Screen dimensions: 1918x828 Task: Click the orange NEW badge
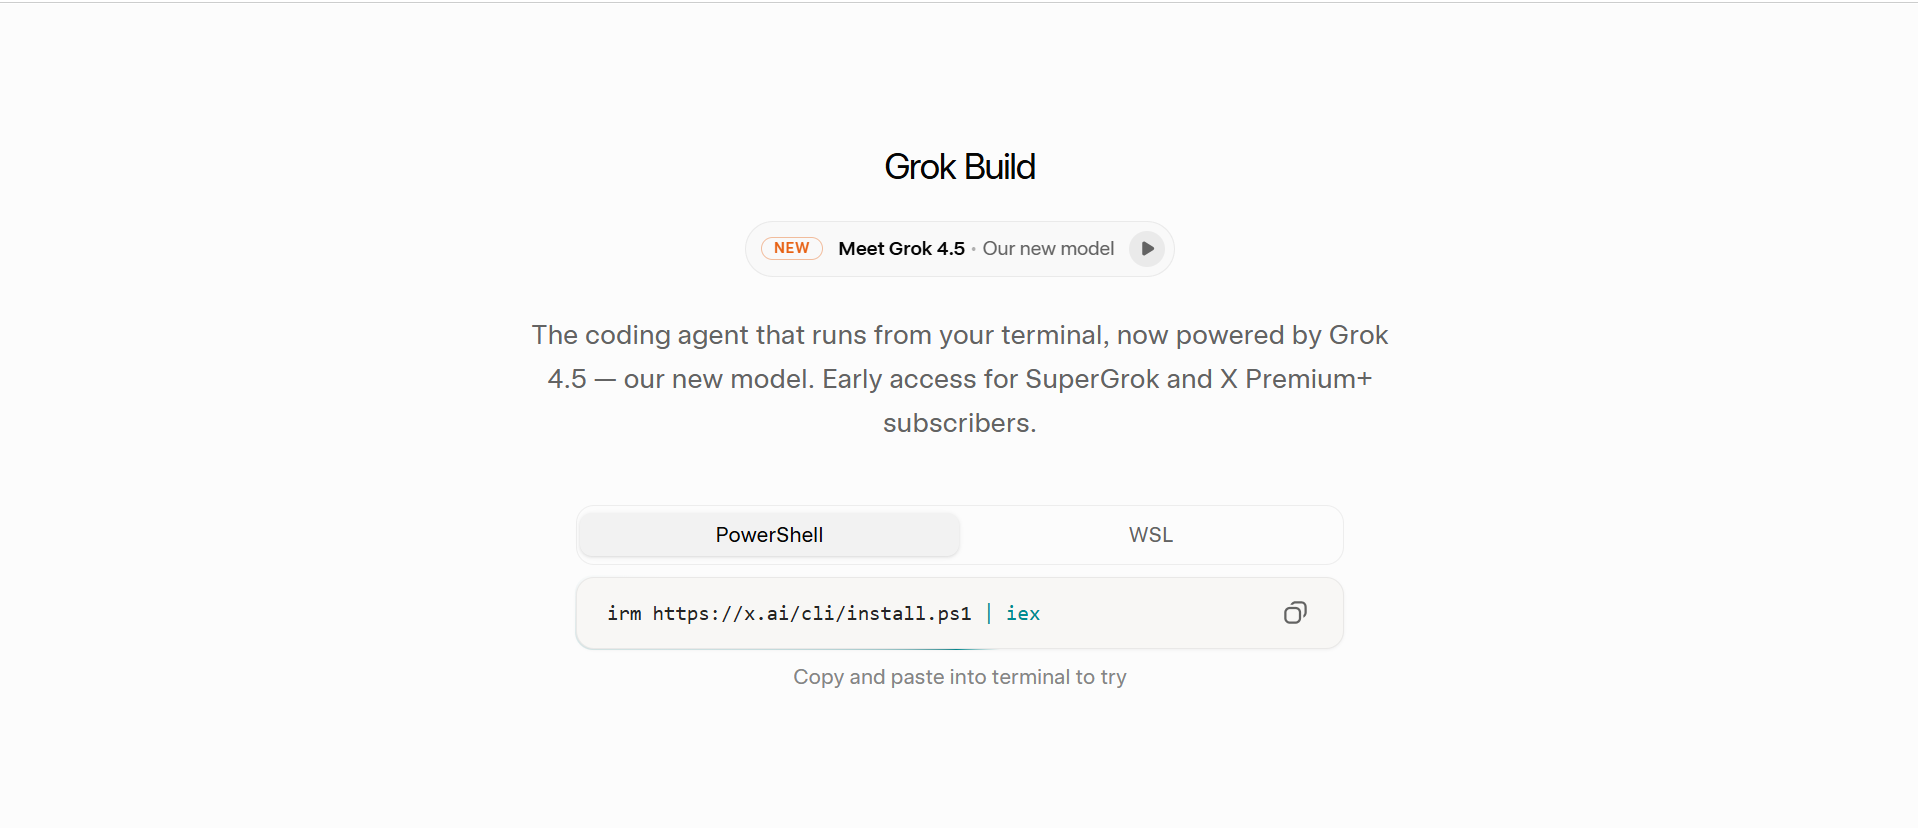coord(791,248)
